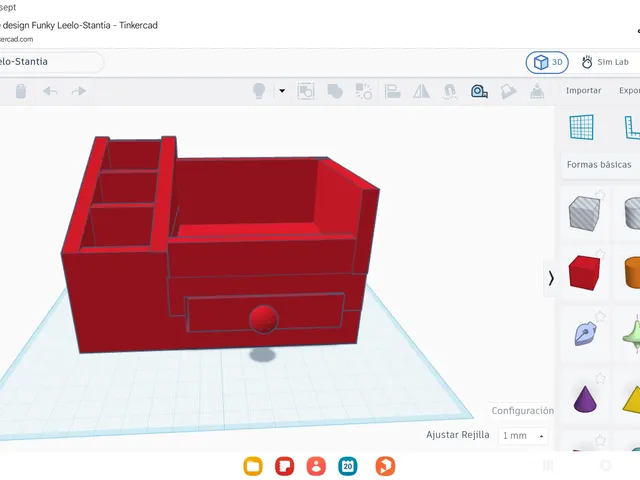Pick the yellow Pyramid shape
Screen dimensions: 640x480
point(632,399)
